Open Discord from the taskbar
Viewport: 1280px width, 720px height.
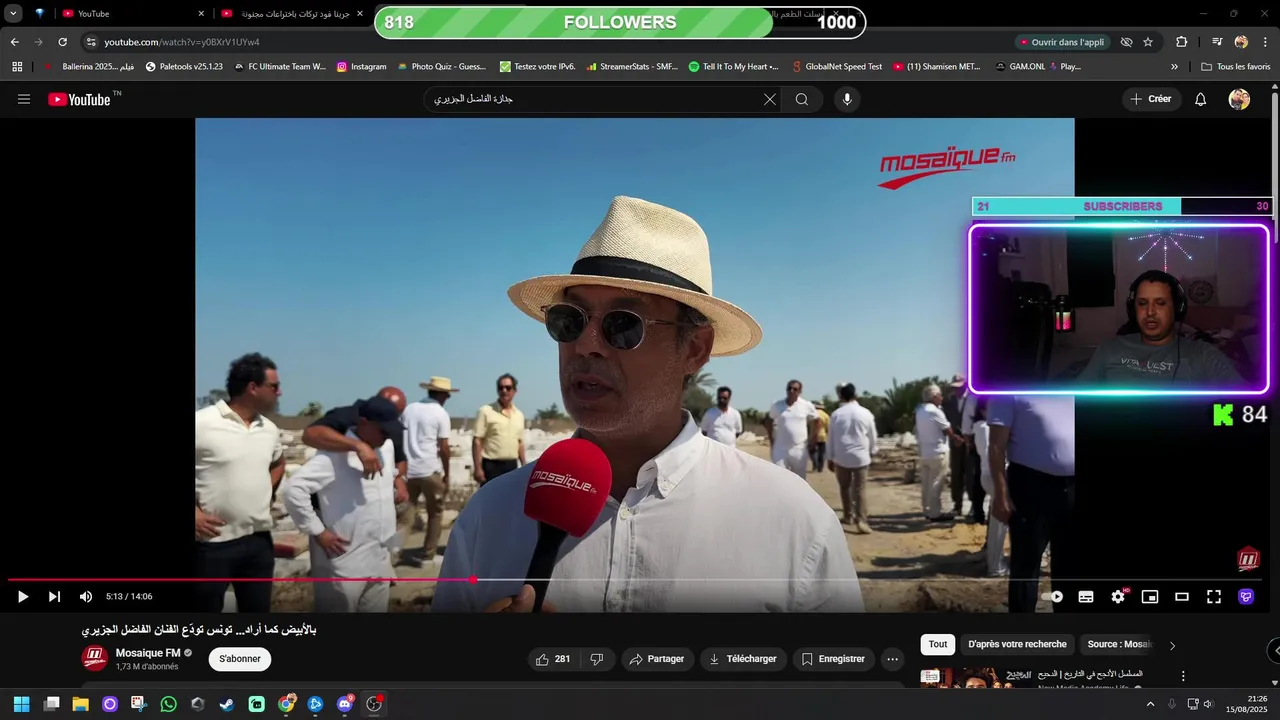coord(345,704)
